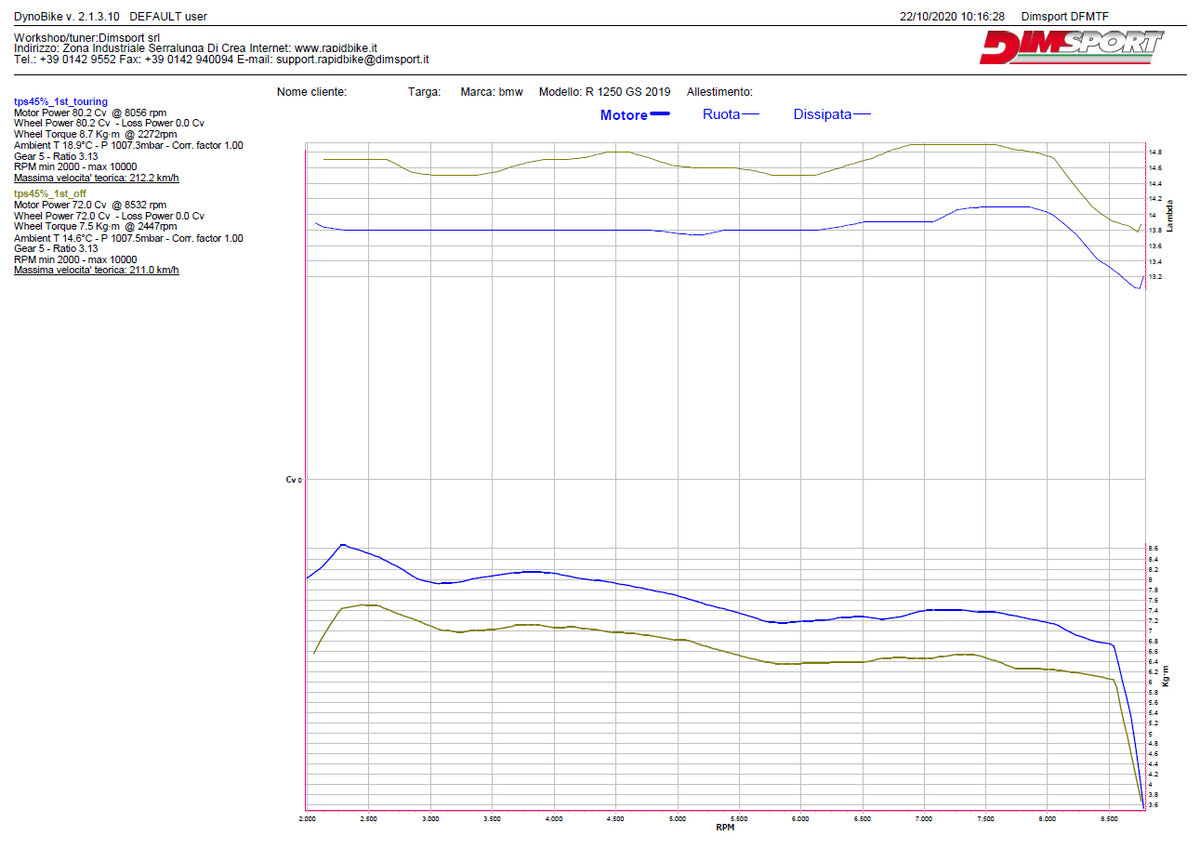
Task: Click the Targa field label
Action: (x=424, y=92)
